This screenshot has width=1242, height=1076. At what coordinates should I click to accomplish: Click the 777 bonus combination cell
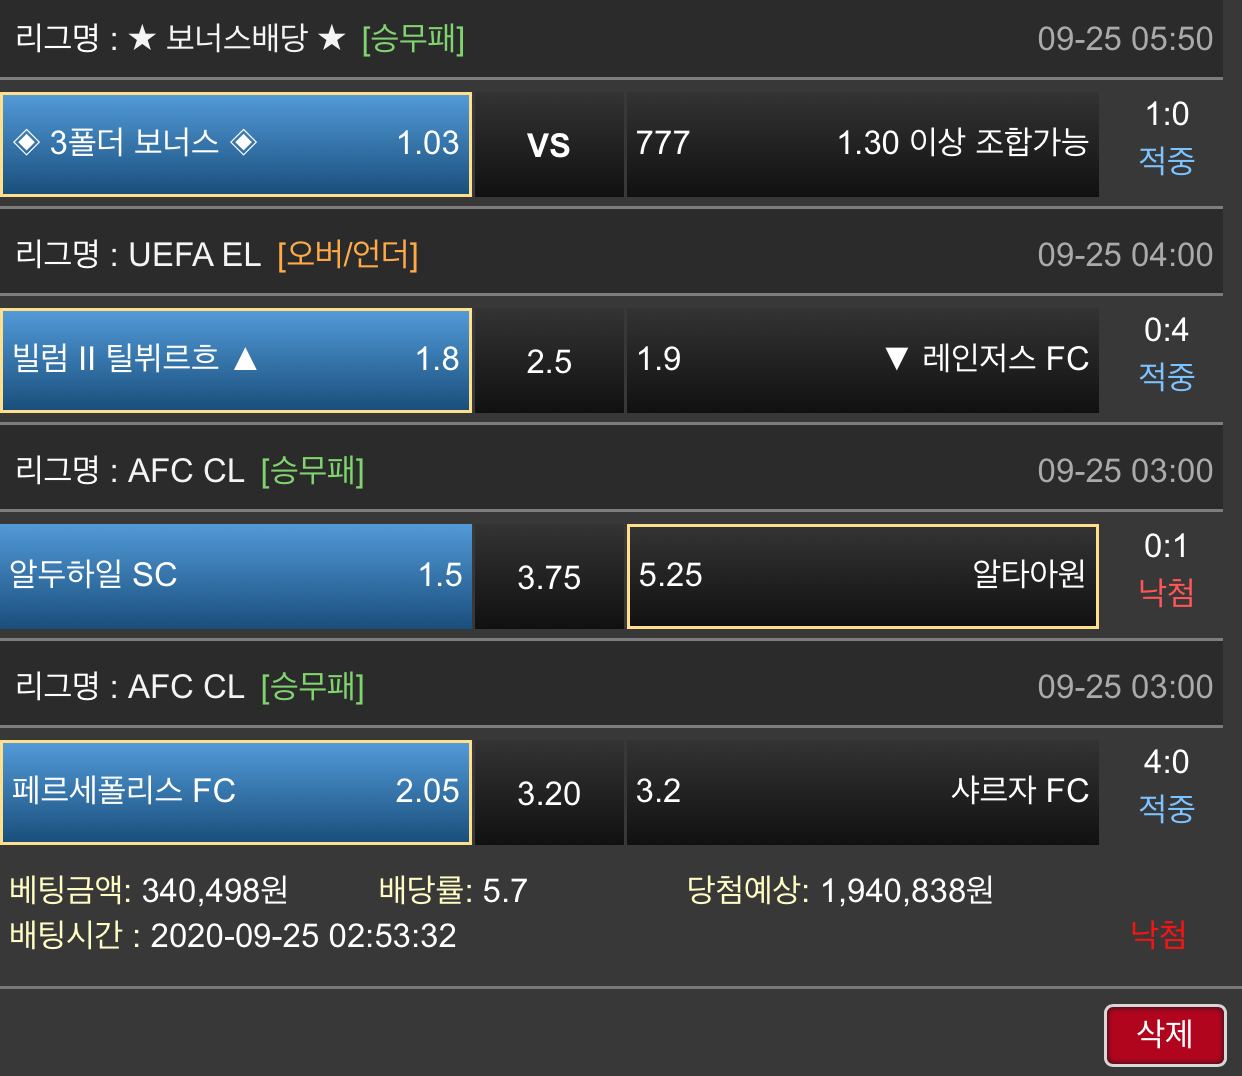pos(862,144)
